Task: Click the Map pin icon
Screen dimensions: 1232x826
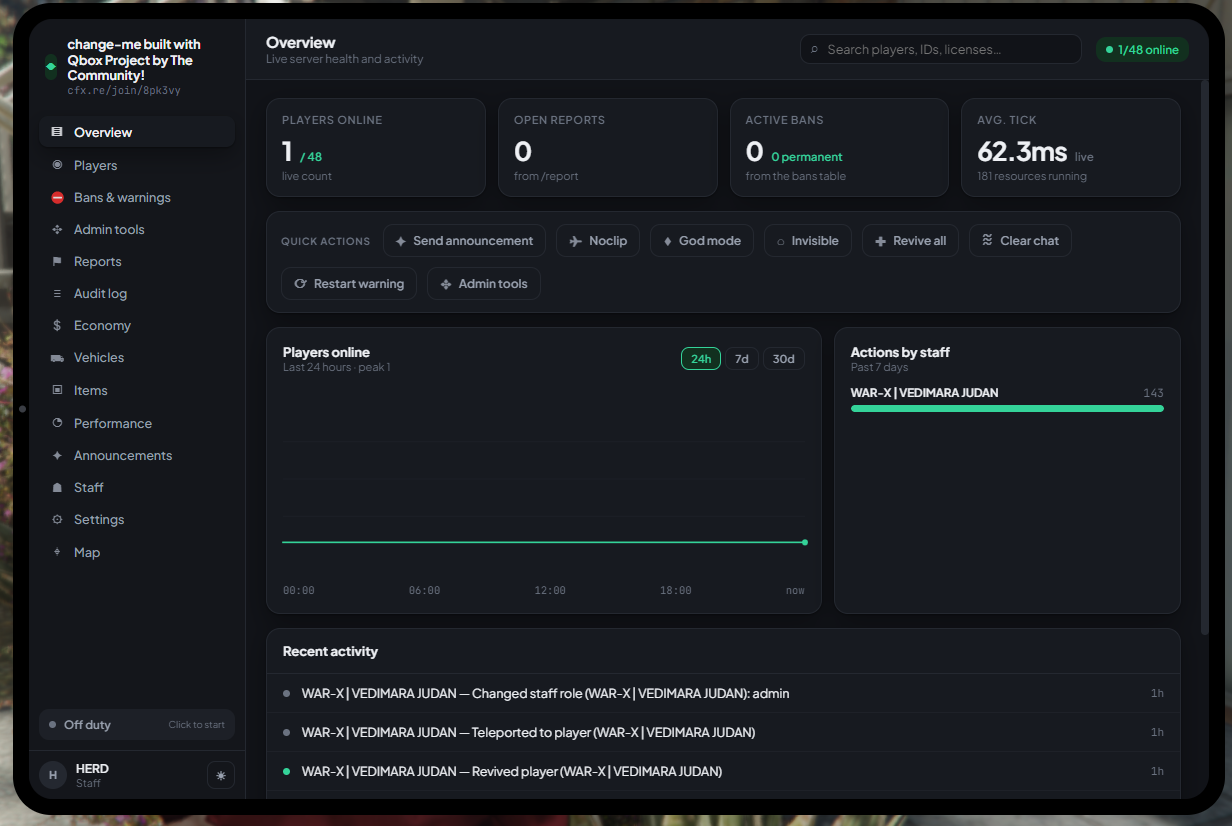Action: pyautogui.click(x=57, y=552)
